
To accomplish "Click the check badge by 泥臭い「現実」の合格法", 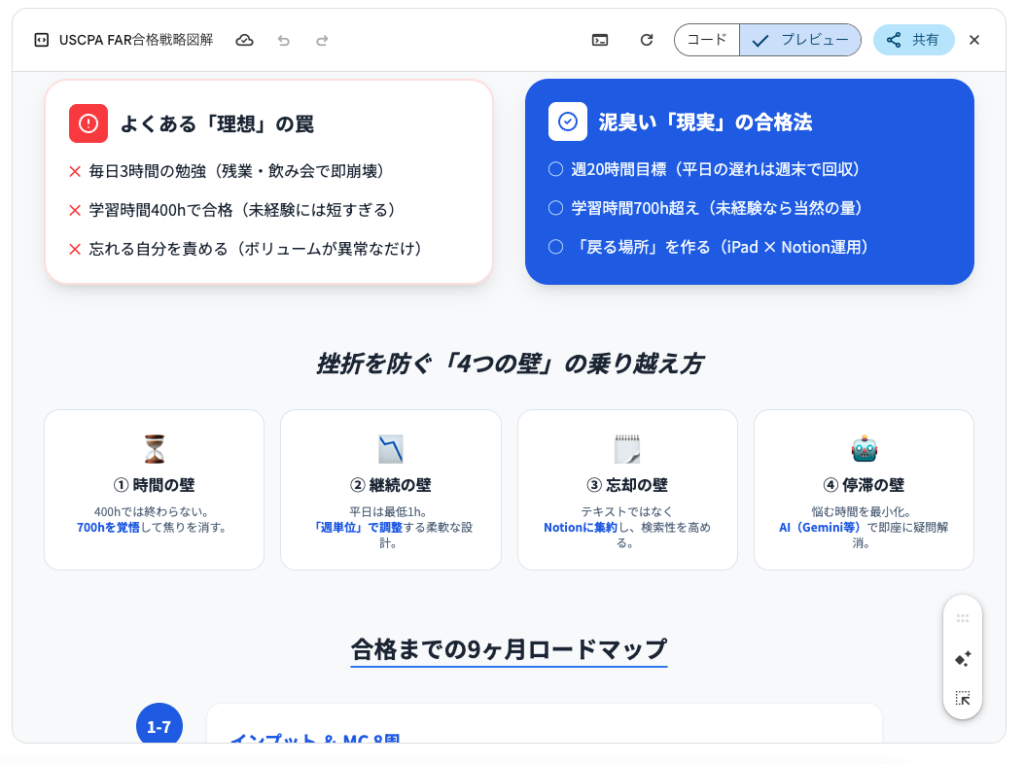I will (x=567, y=122).
